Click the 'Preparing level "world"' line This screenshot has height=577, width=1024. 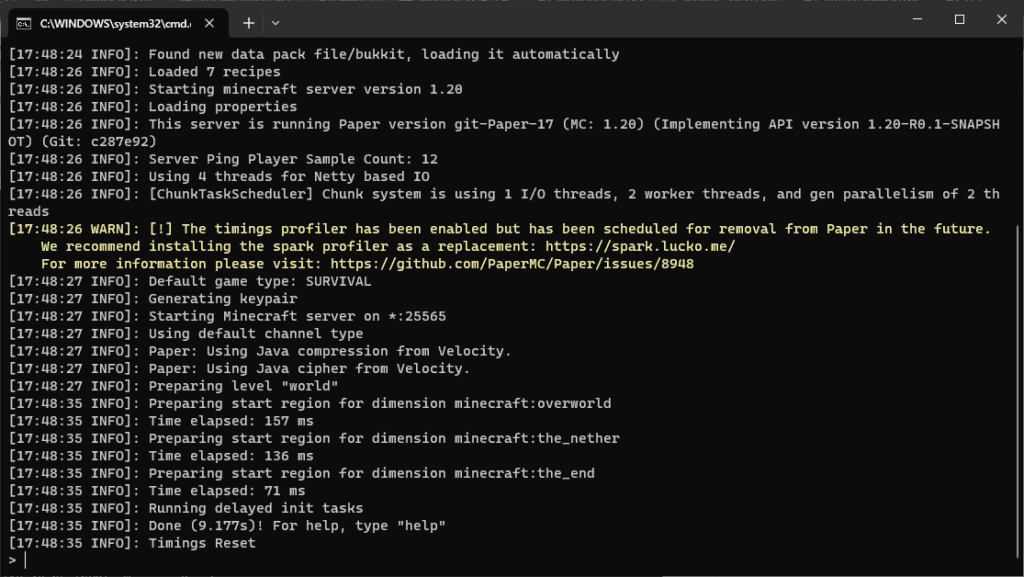pyautogui.click(x=173, y=386)
